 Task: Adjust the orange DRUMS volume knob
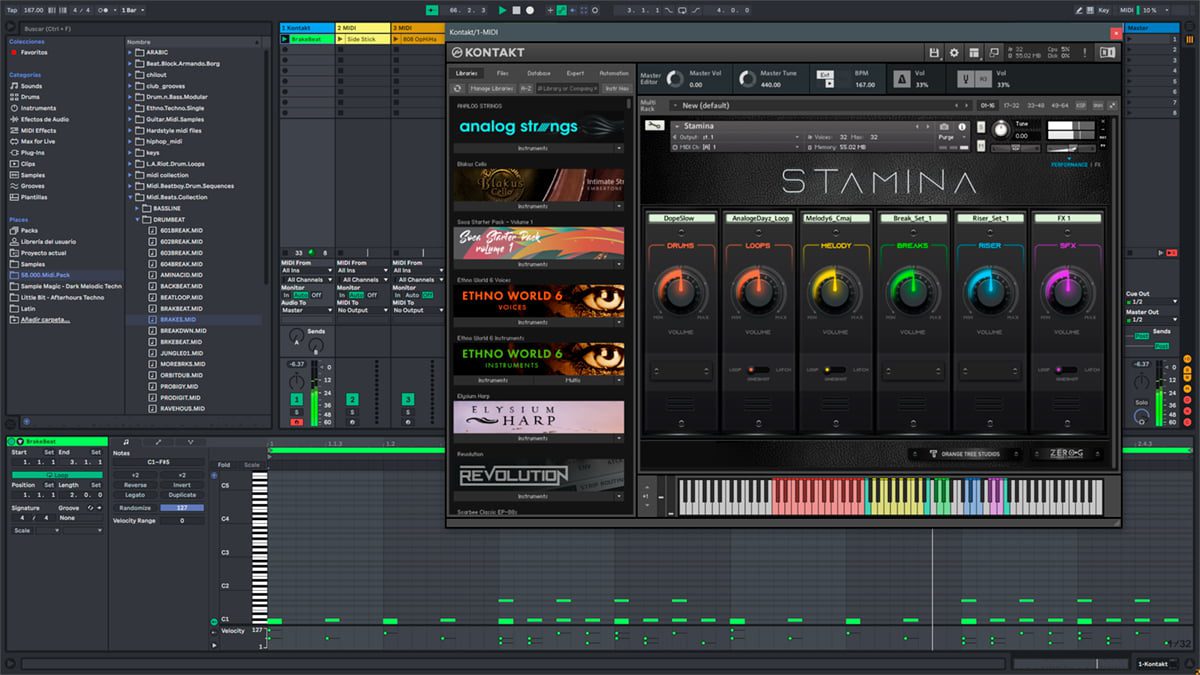click(680, 293)
